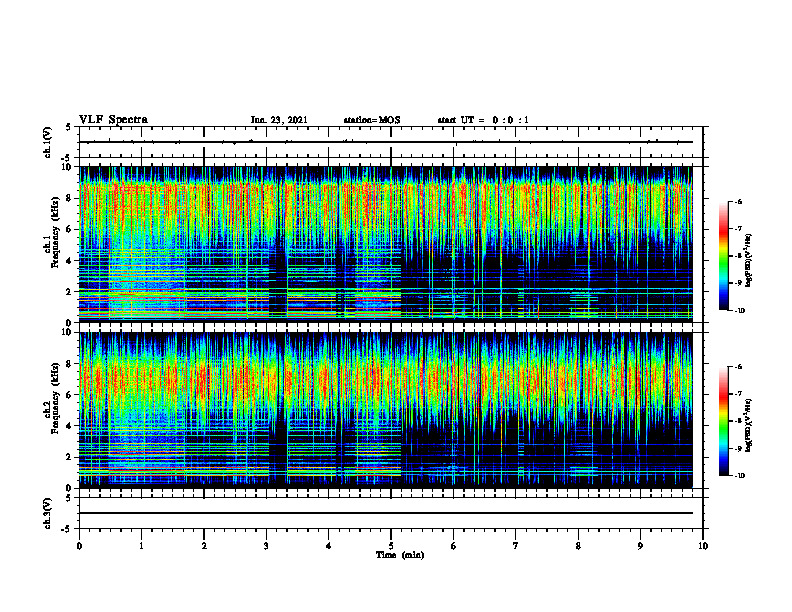The image size is (792, 612).
Task: Click the ch.1 spectrogram color scale bar
Action: 723,256
